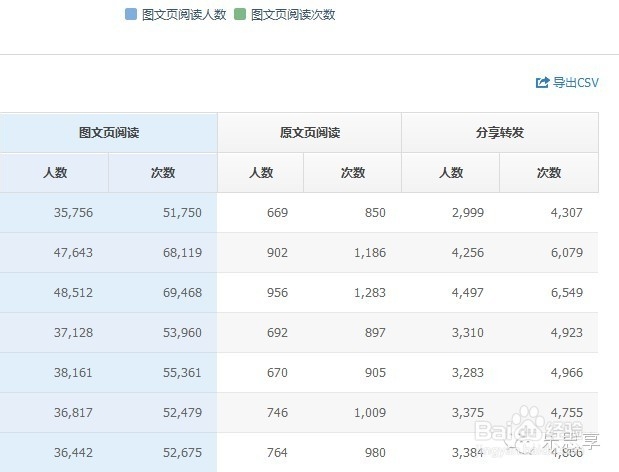Sort by 次数 under 图文页阅读

pos(163,172)
